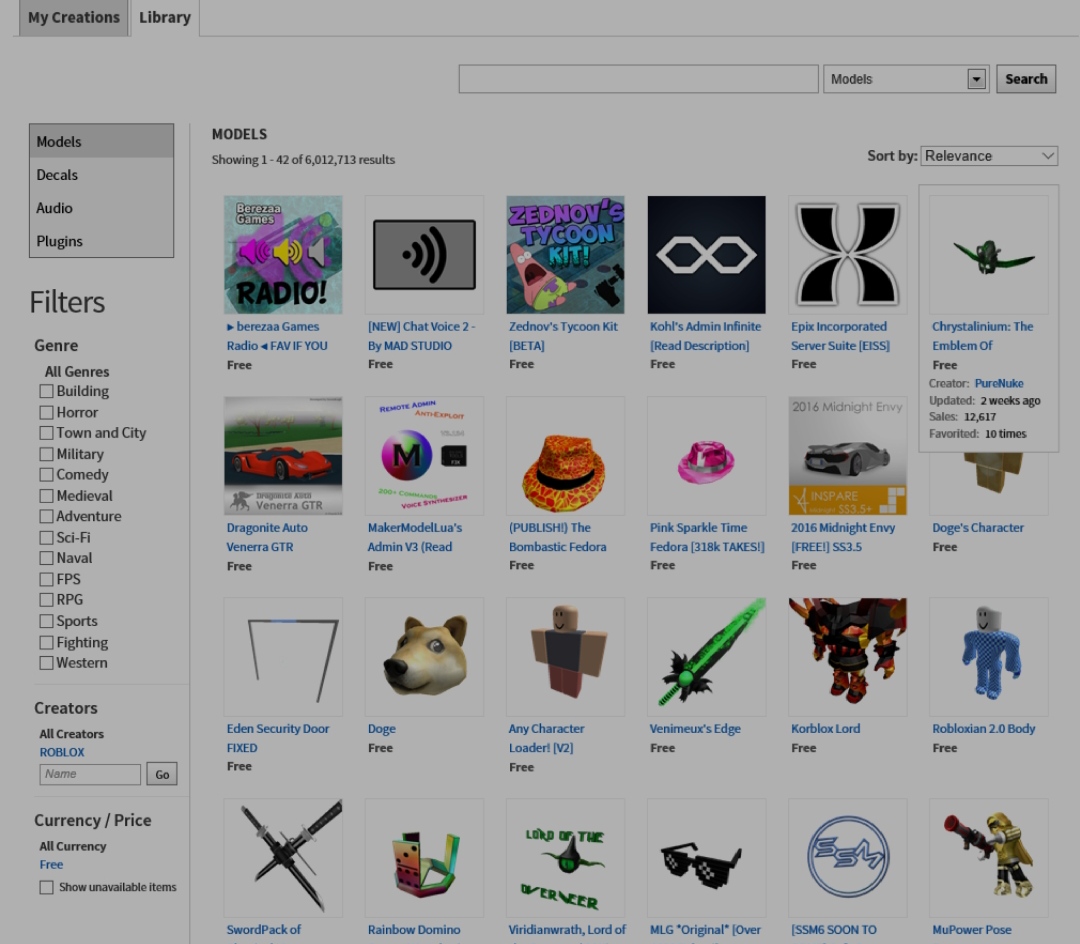The height and width of the screenshot is (944, 1080).
Task: Select the Adventure genre checkbox
Action: [x=46, y=516]
